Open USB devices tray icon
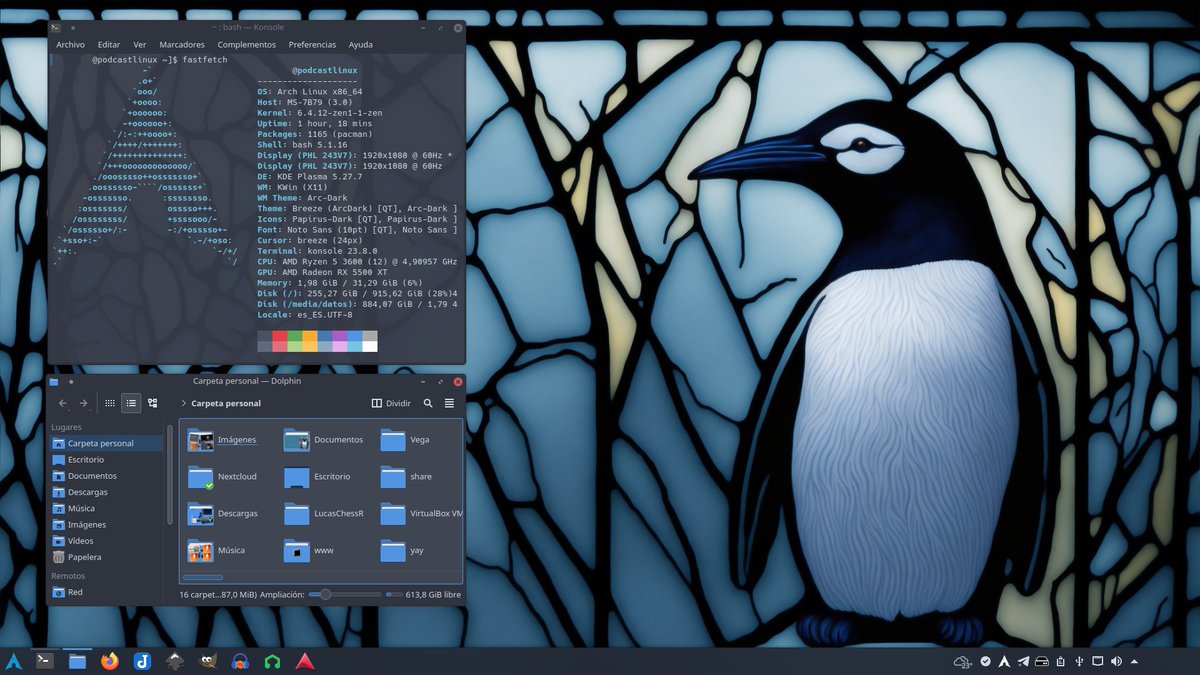The image size is (1200, 675). (1079, 661)
